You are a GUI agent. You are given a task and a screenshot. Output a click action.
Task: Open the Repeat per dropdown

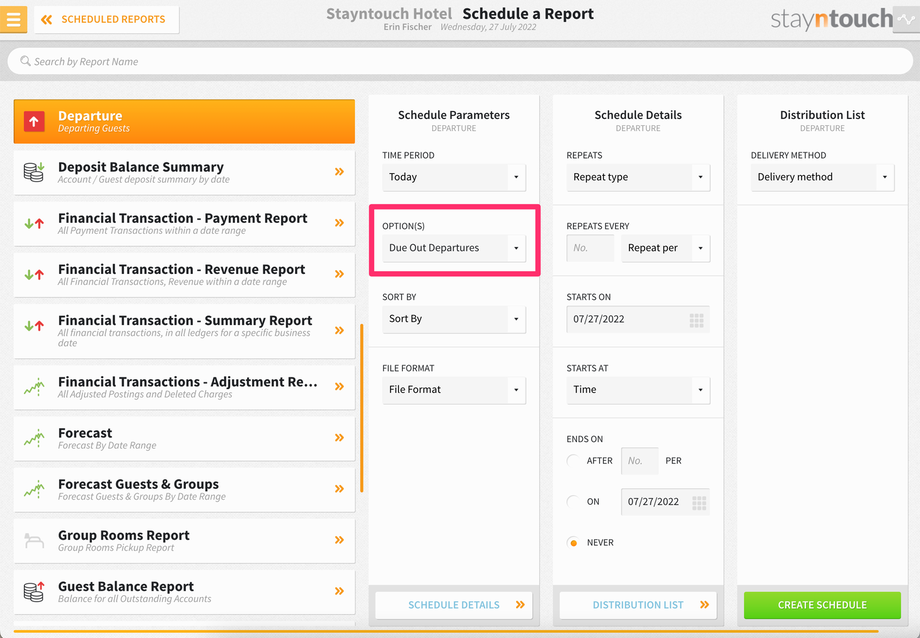click(665, 248)
